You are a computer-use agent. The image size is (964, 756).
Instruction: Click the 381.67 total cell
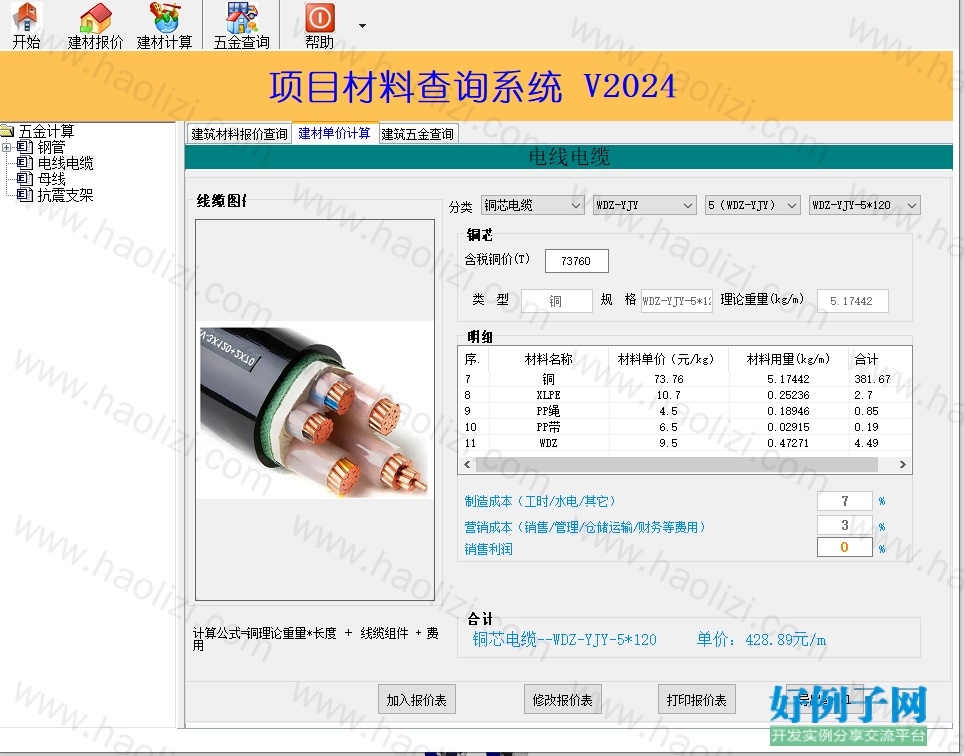pyautogui.click(x=872, y=379)
